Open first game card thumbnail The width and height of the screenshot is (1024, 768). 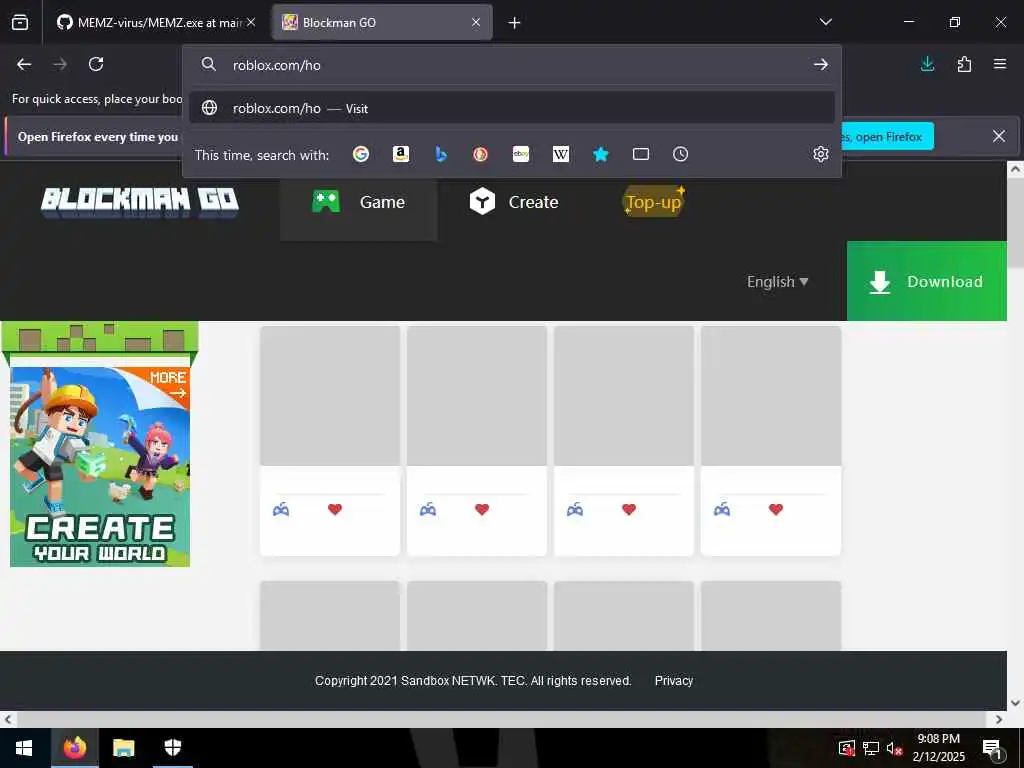coord(330,396)
